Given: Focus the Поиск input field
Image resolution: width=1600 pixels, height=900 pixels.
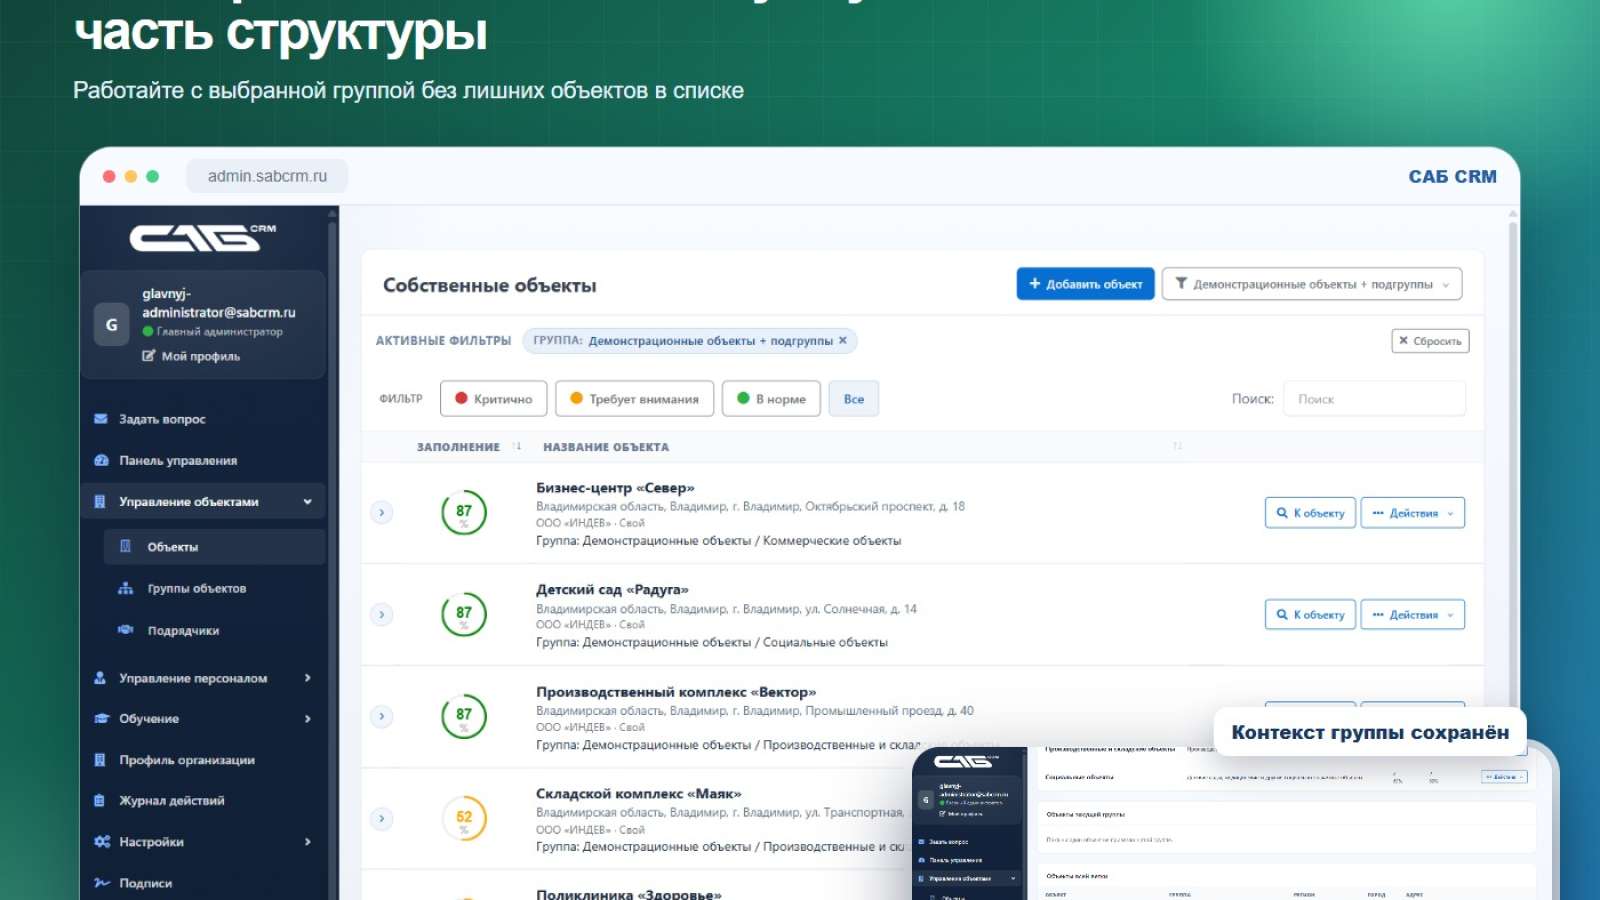Looking at the screenshot, I should click(1374, 398).
